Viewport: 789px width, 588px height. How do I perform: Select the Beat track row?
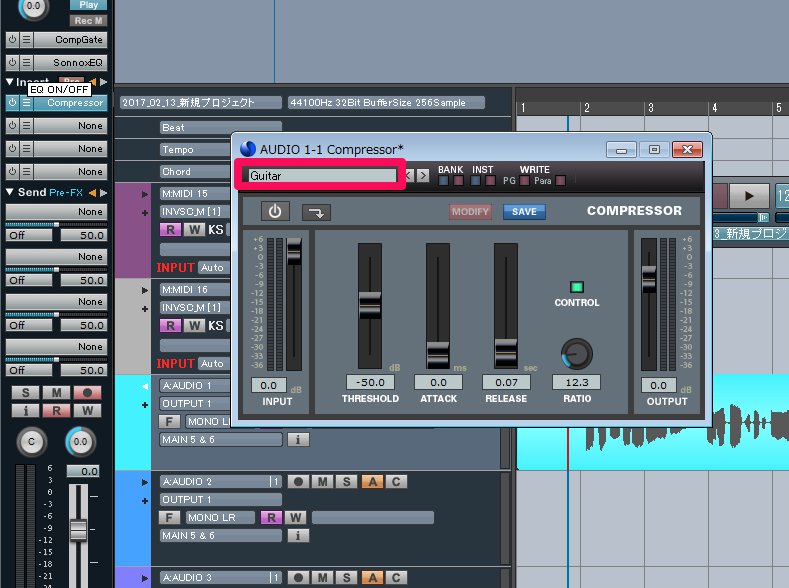pyautogui.click(x=221, y=127)
